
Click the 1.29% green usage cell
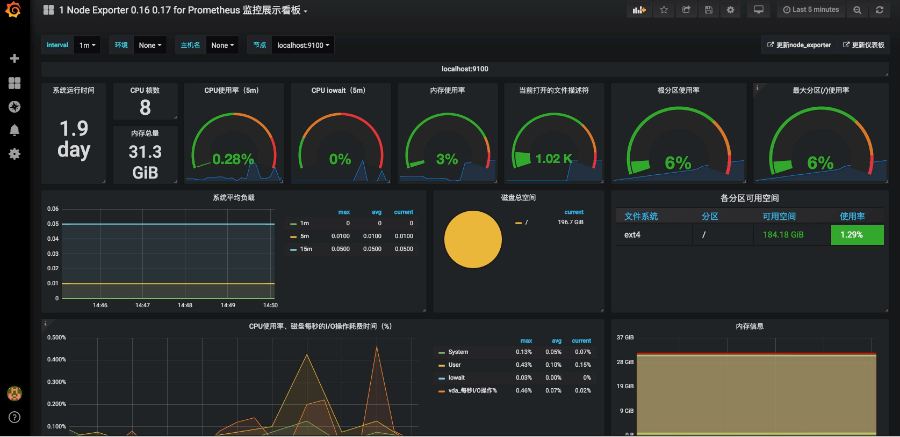[858, 235]
